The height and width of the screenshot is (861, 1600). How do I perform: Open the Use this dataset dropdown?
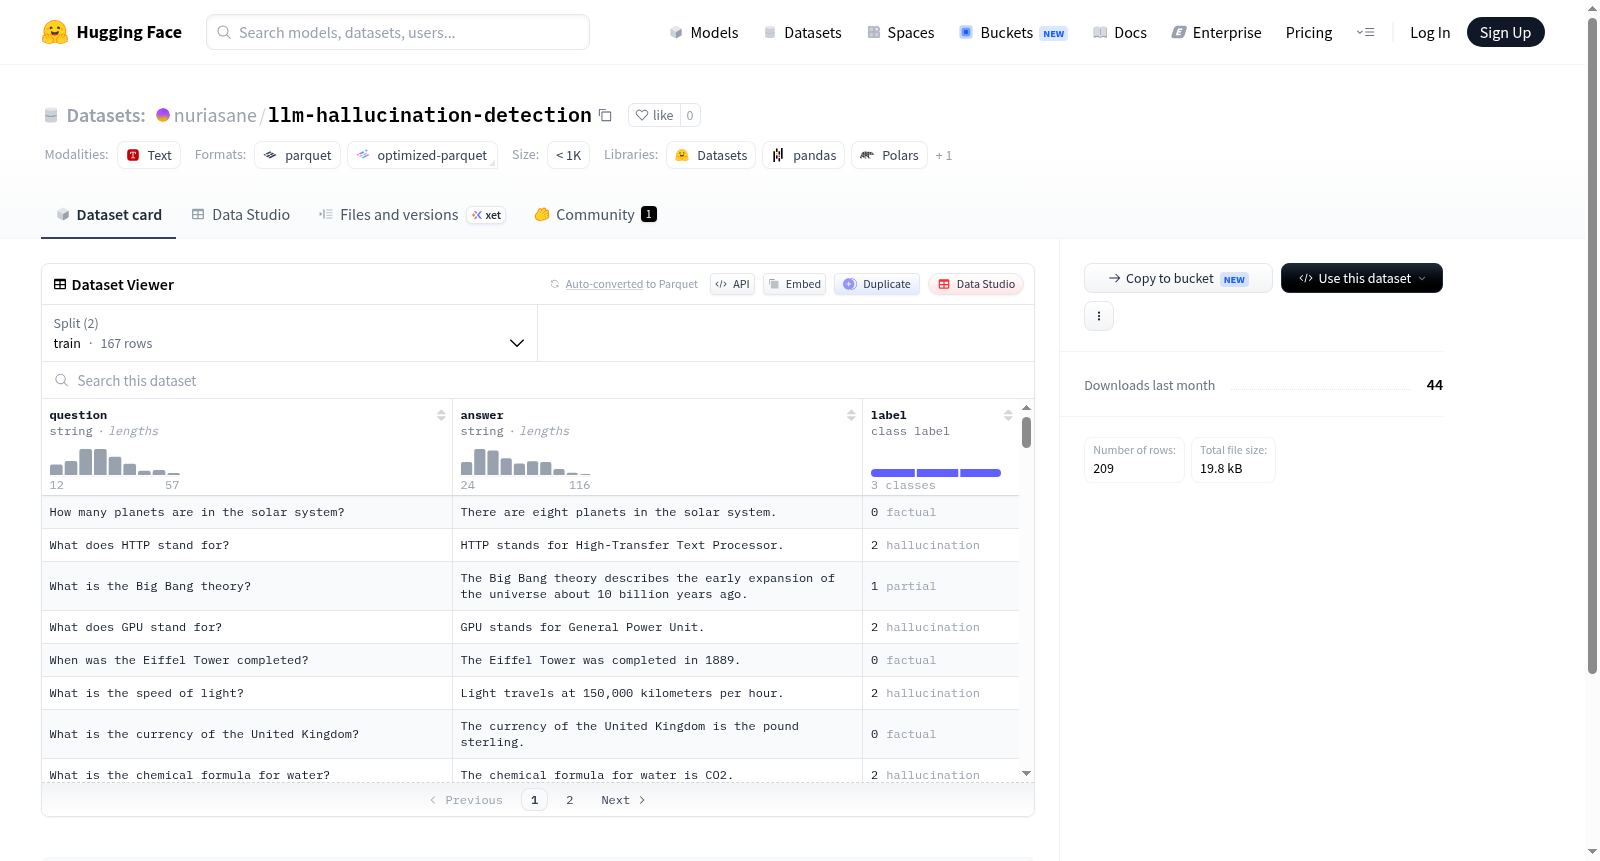tap(1362, 278)
